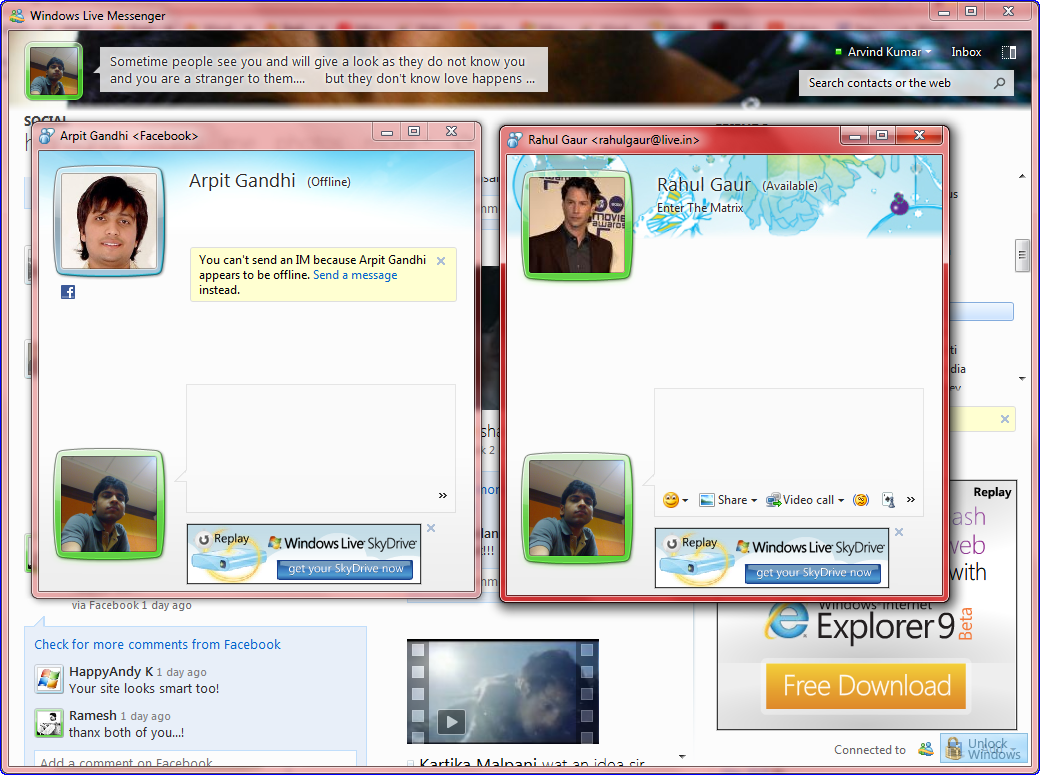Click the search magnifier icon
Image resolution: width=1040 pixels, height=775 pixels.
999,83
